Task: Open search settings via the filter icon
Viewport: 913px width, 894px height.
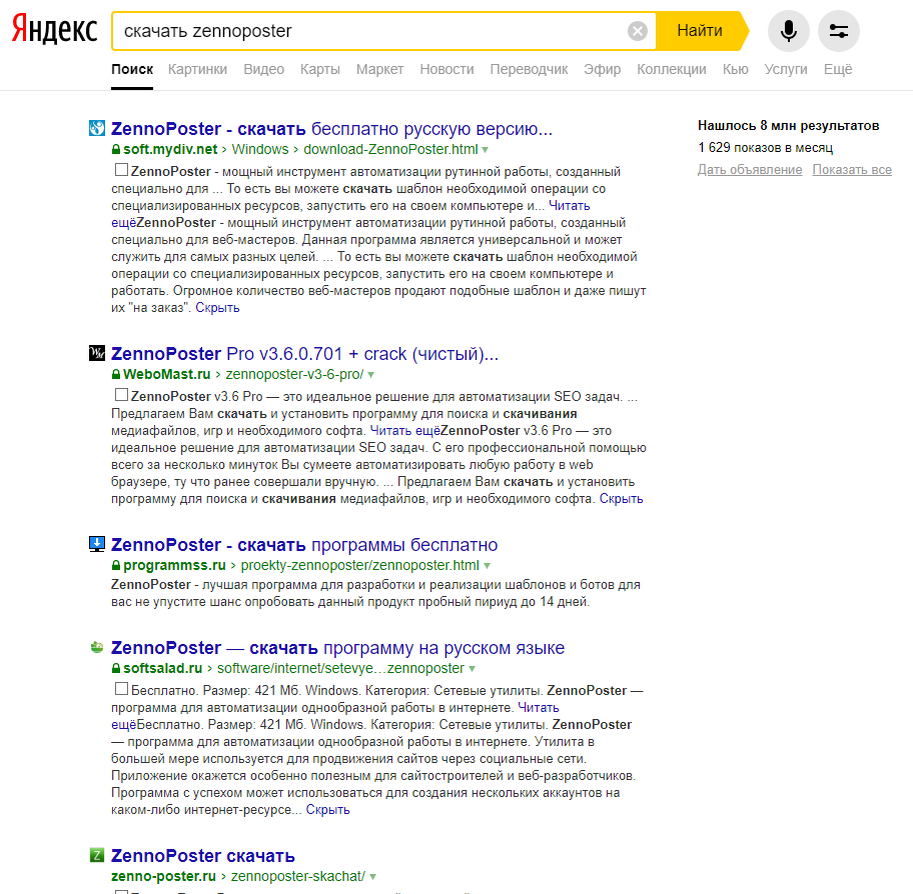Action: [x=839, y=30]
